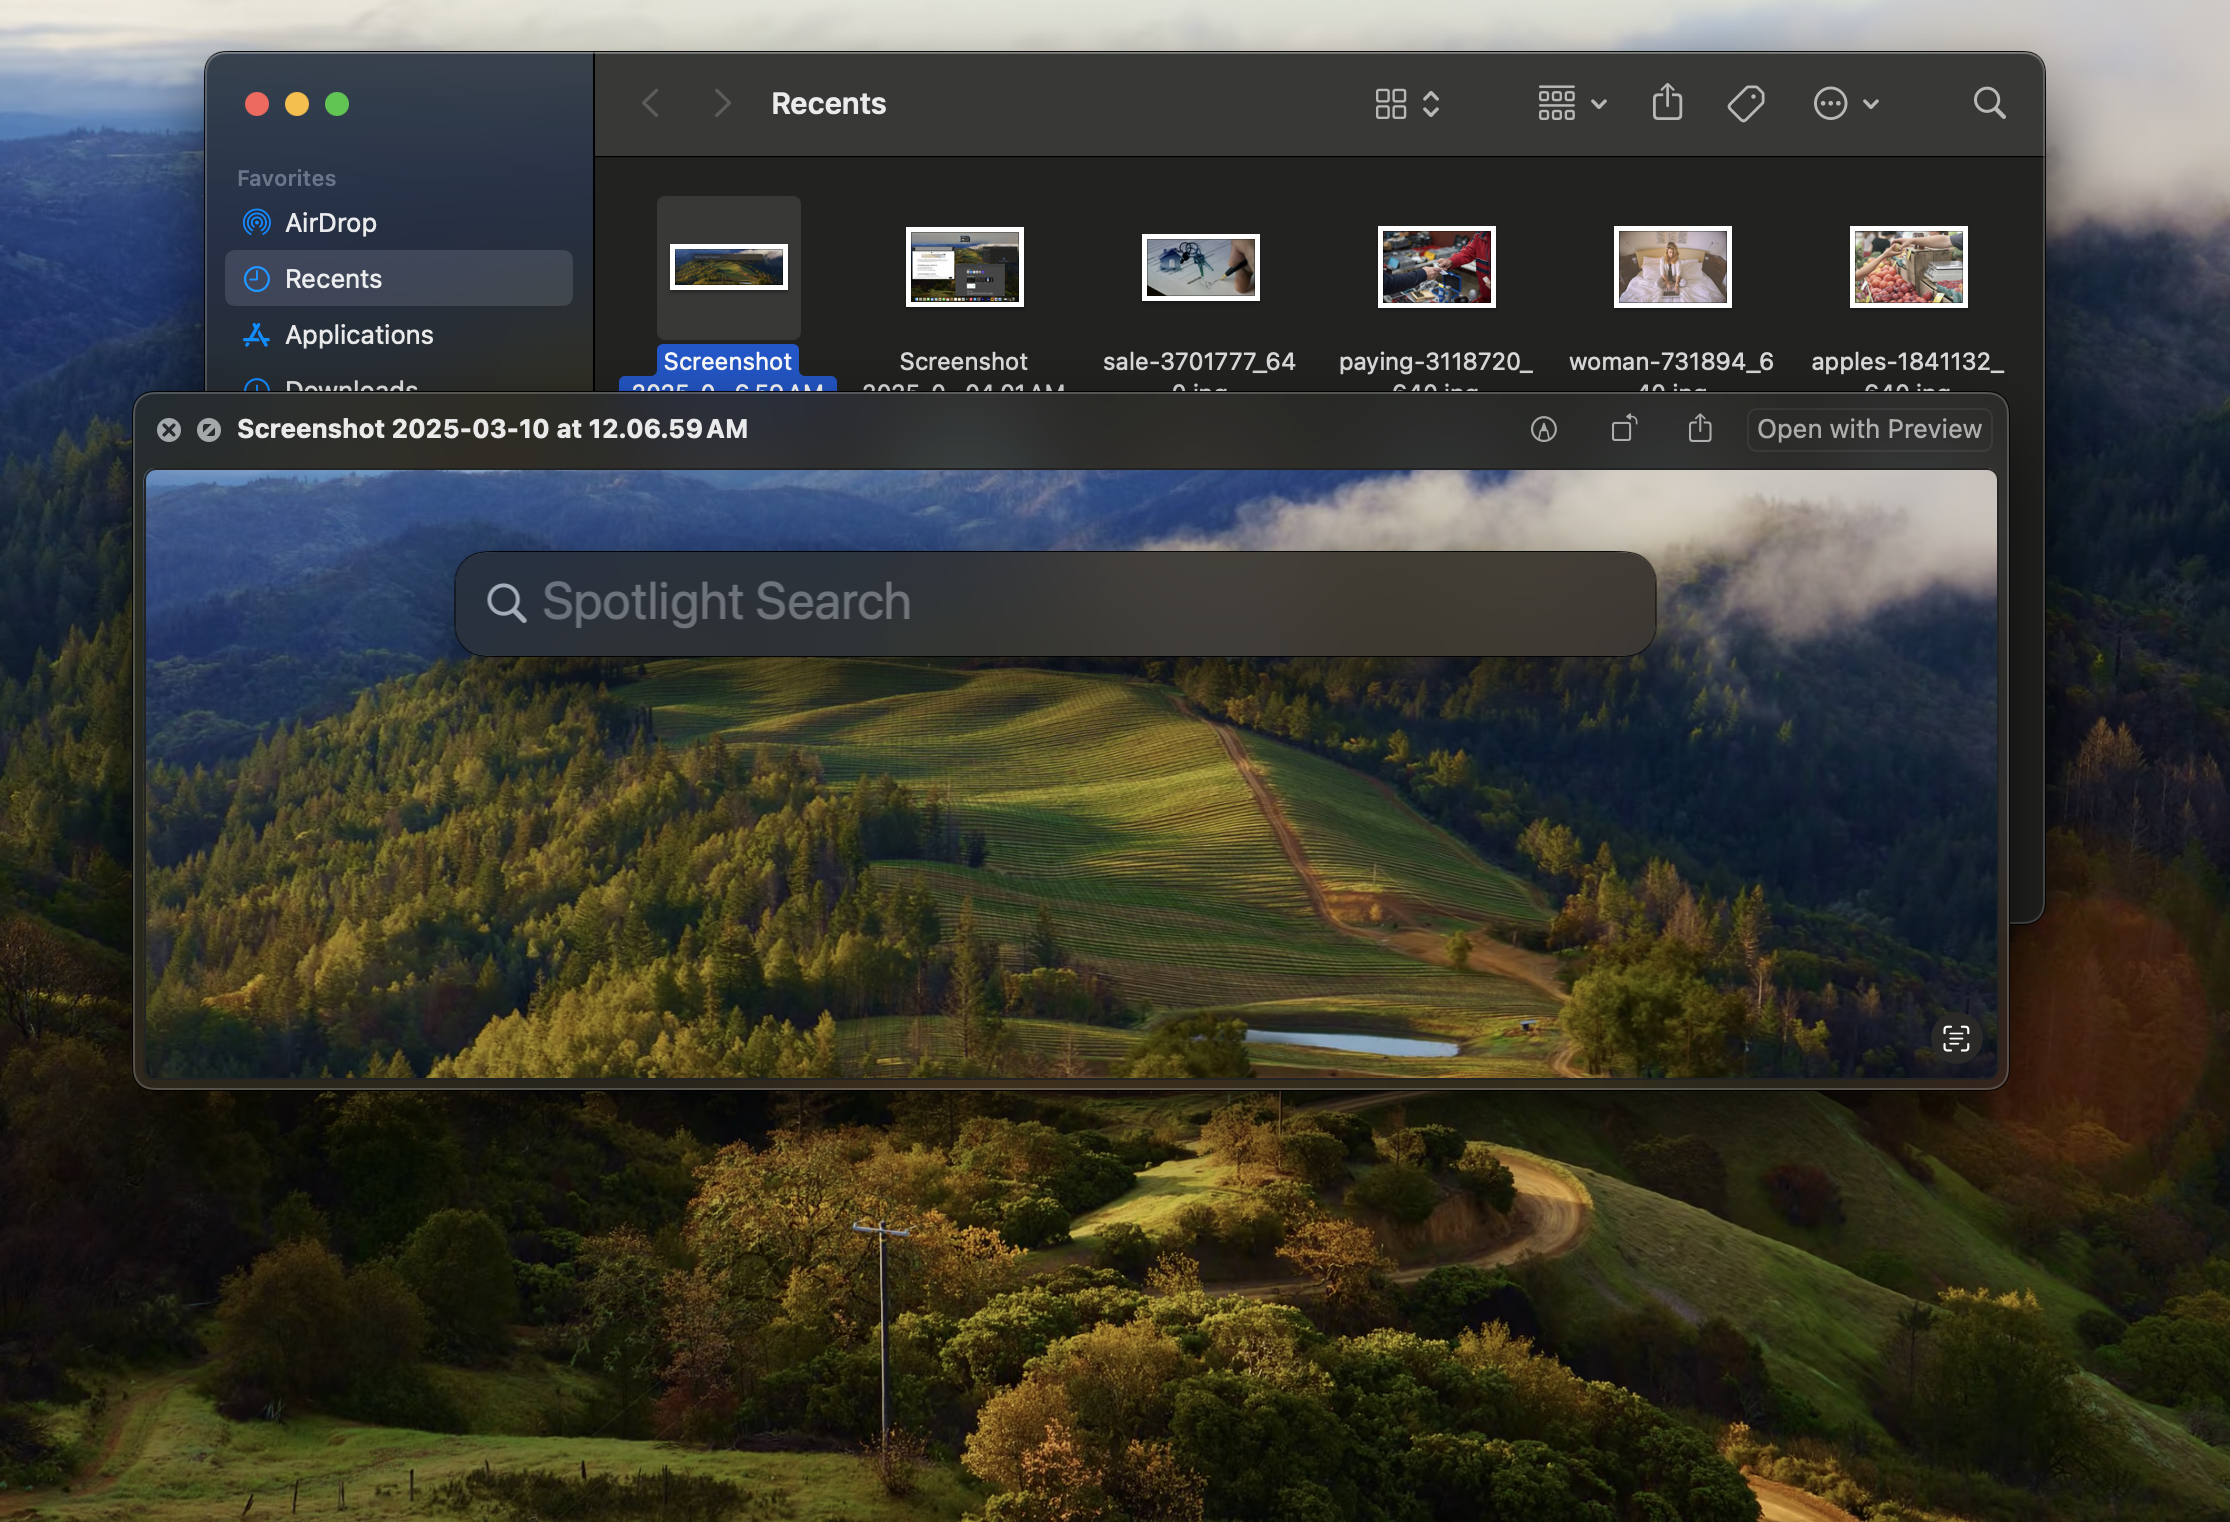Viewport: 2230px width, 1522px height.
Task: Select AirDrop in the sidebar
Action: click(x=399, y=222)
